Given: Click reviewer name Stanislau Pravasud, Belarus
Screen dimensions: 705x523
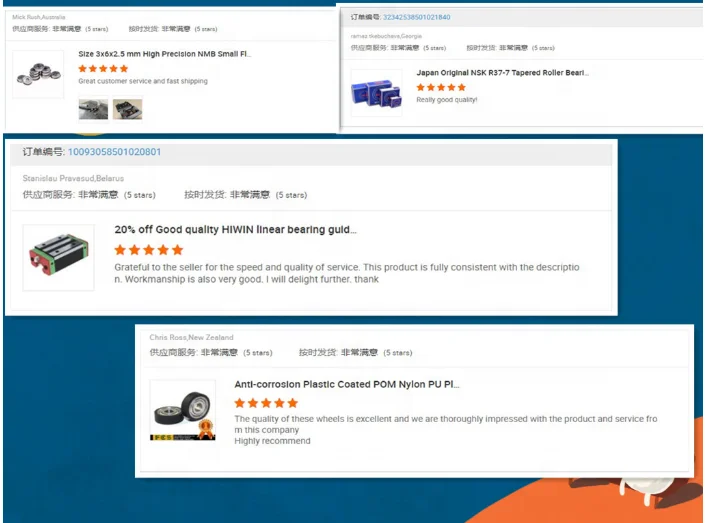Looking at the screenshot, I should [73, 179].
